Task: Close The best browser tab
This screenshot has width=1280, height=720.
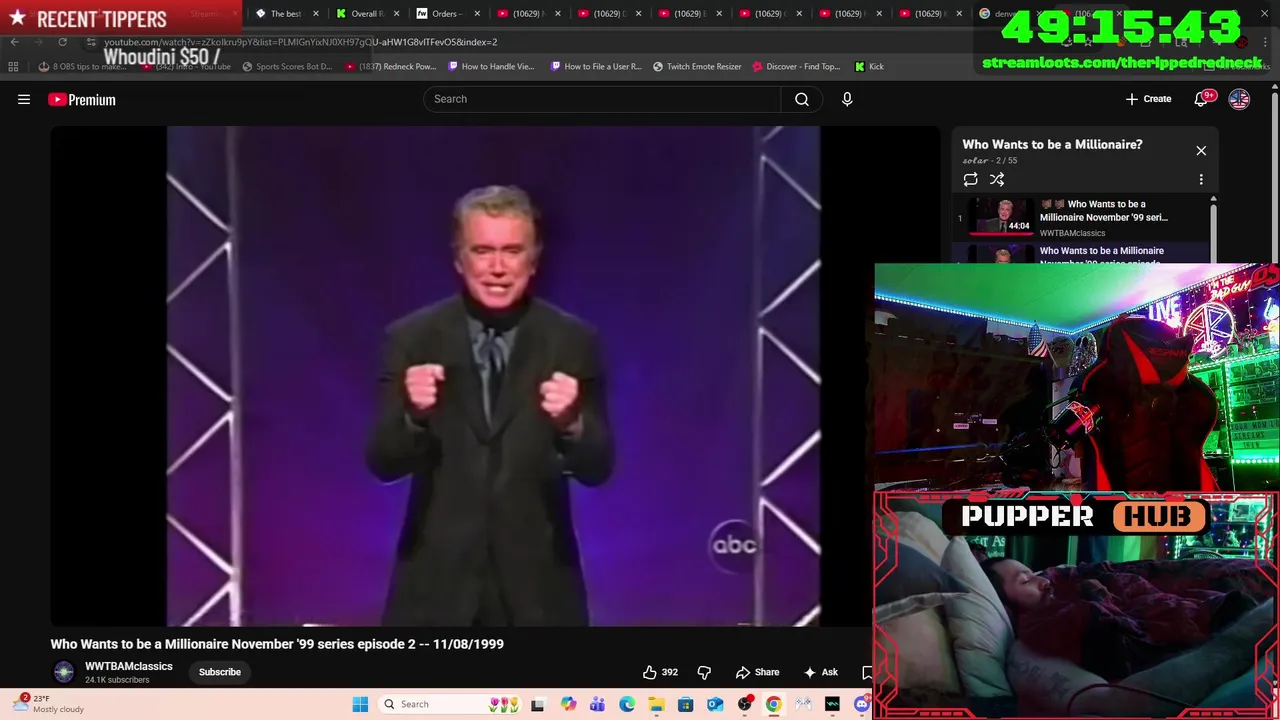Action: point(316,14)
